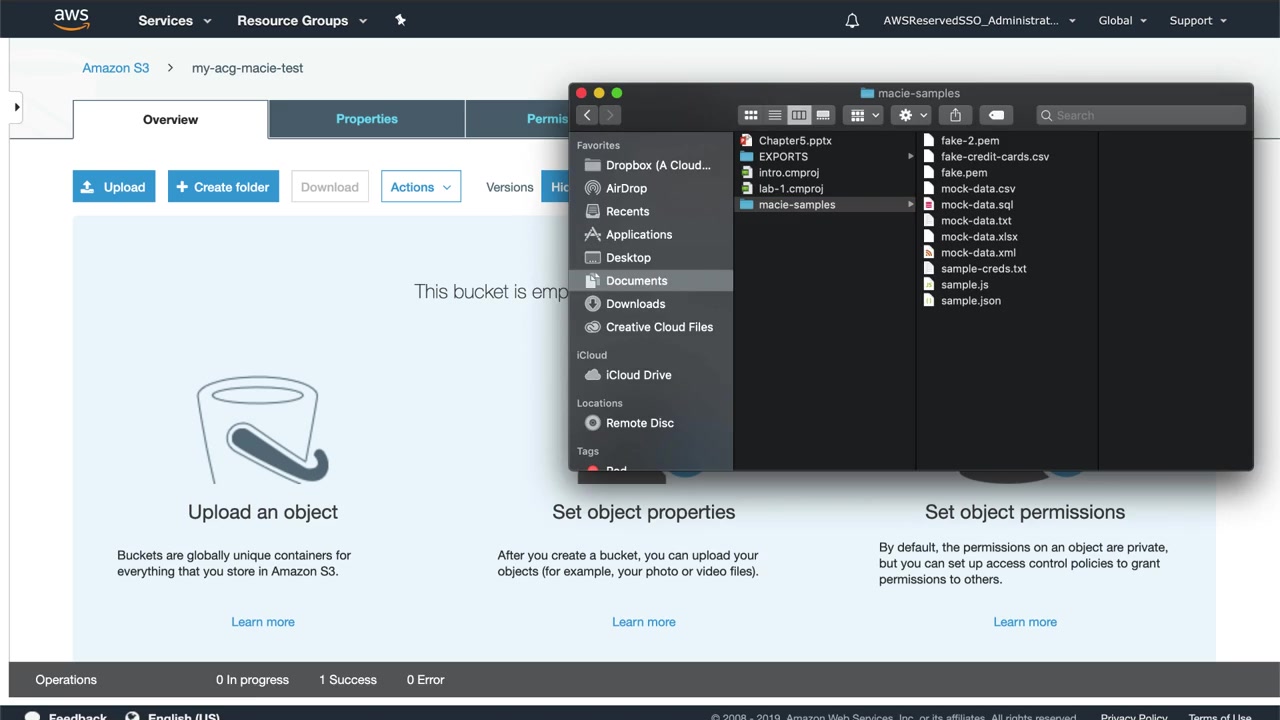Switch to the Properties tab
The width and height of the screenshot is (1280, 720).
[x=367, y=119]
